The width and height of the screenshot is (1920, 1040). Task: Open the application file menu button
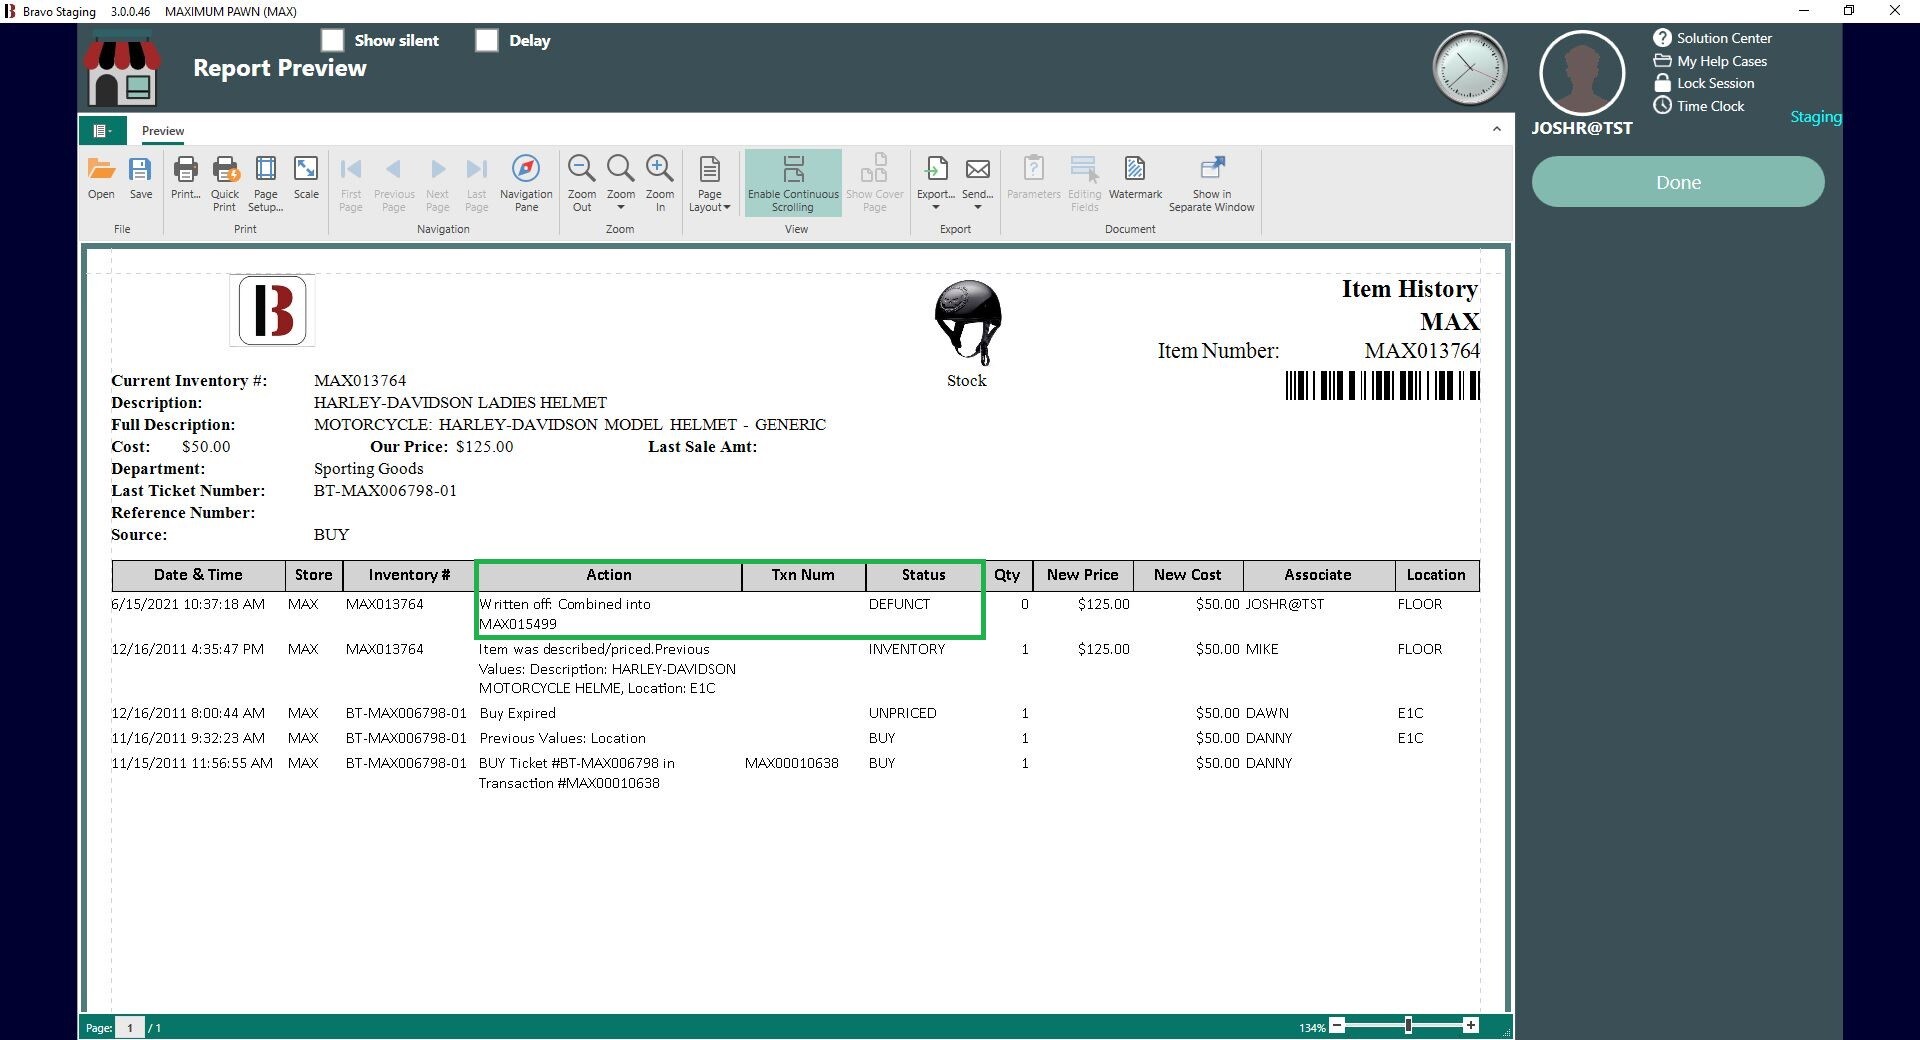point(101,131)
